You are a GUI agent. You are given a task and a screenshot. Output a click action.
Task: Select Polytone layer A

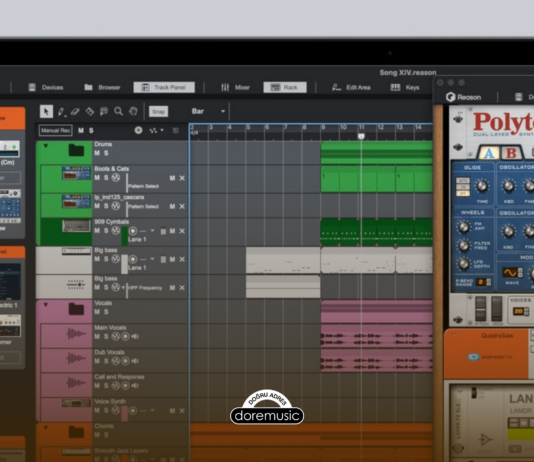point(489,153)
